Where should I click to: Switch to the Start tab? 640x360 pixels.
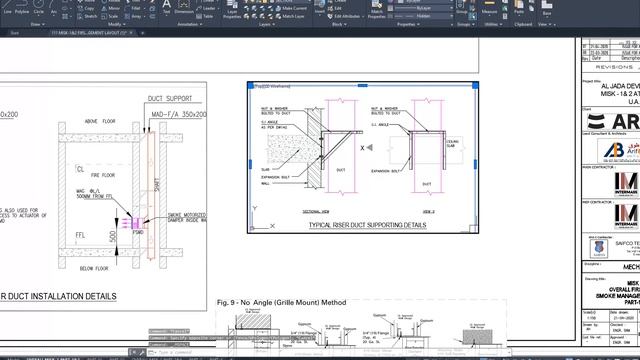pyautogui.click(x=15, y=33)
